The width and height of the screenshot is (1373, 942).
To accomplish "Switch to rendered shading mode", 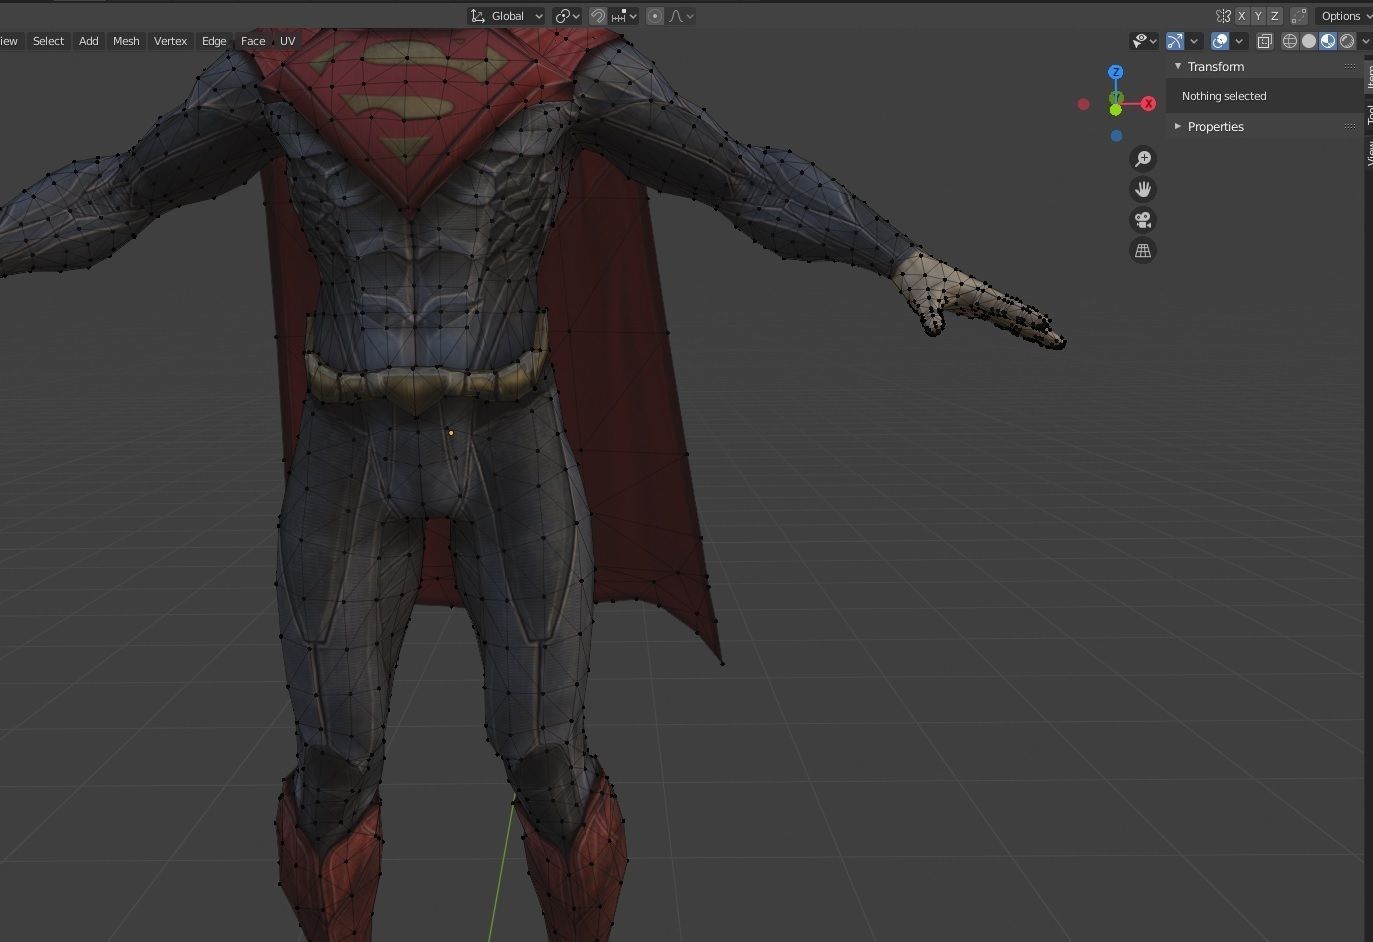I will click(x=1347, y=41).
